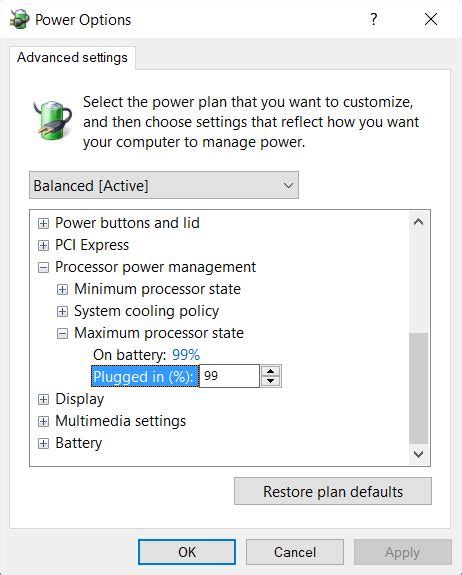This screenshot has height=575, width=462.
Task: Collapse Processor power management node
Action: point(43,267)
